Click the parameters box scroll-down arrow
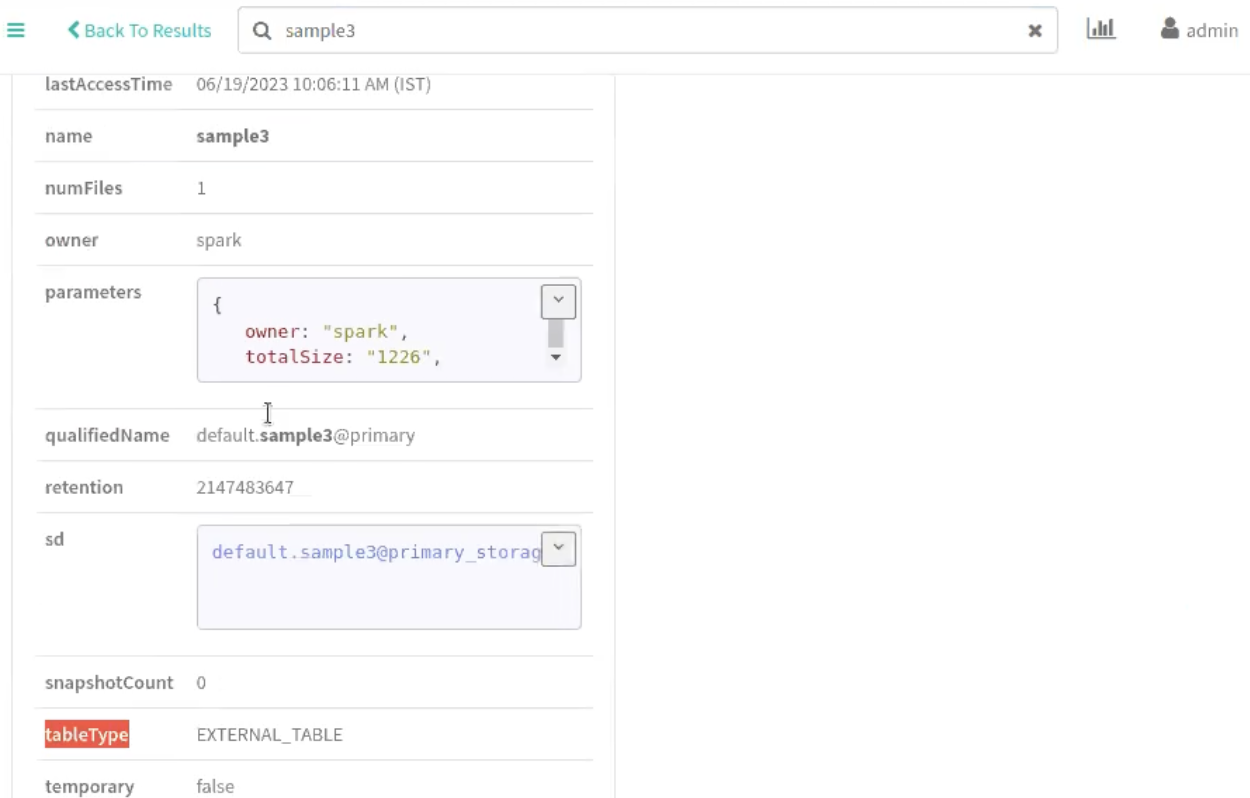Screen dimensions: 1250x798 point(556,358)
